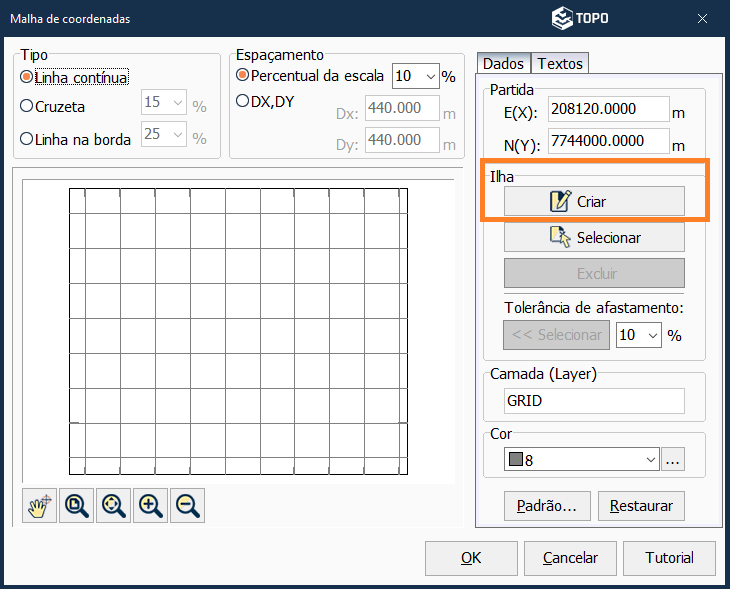Choose the Linha na borda type
The height and width of the screenshot is (589, 731).
click(x=27, y=140)
